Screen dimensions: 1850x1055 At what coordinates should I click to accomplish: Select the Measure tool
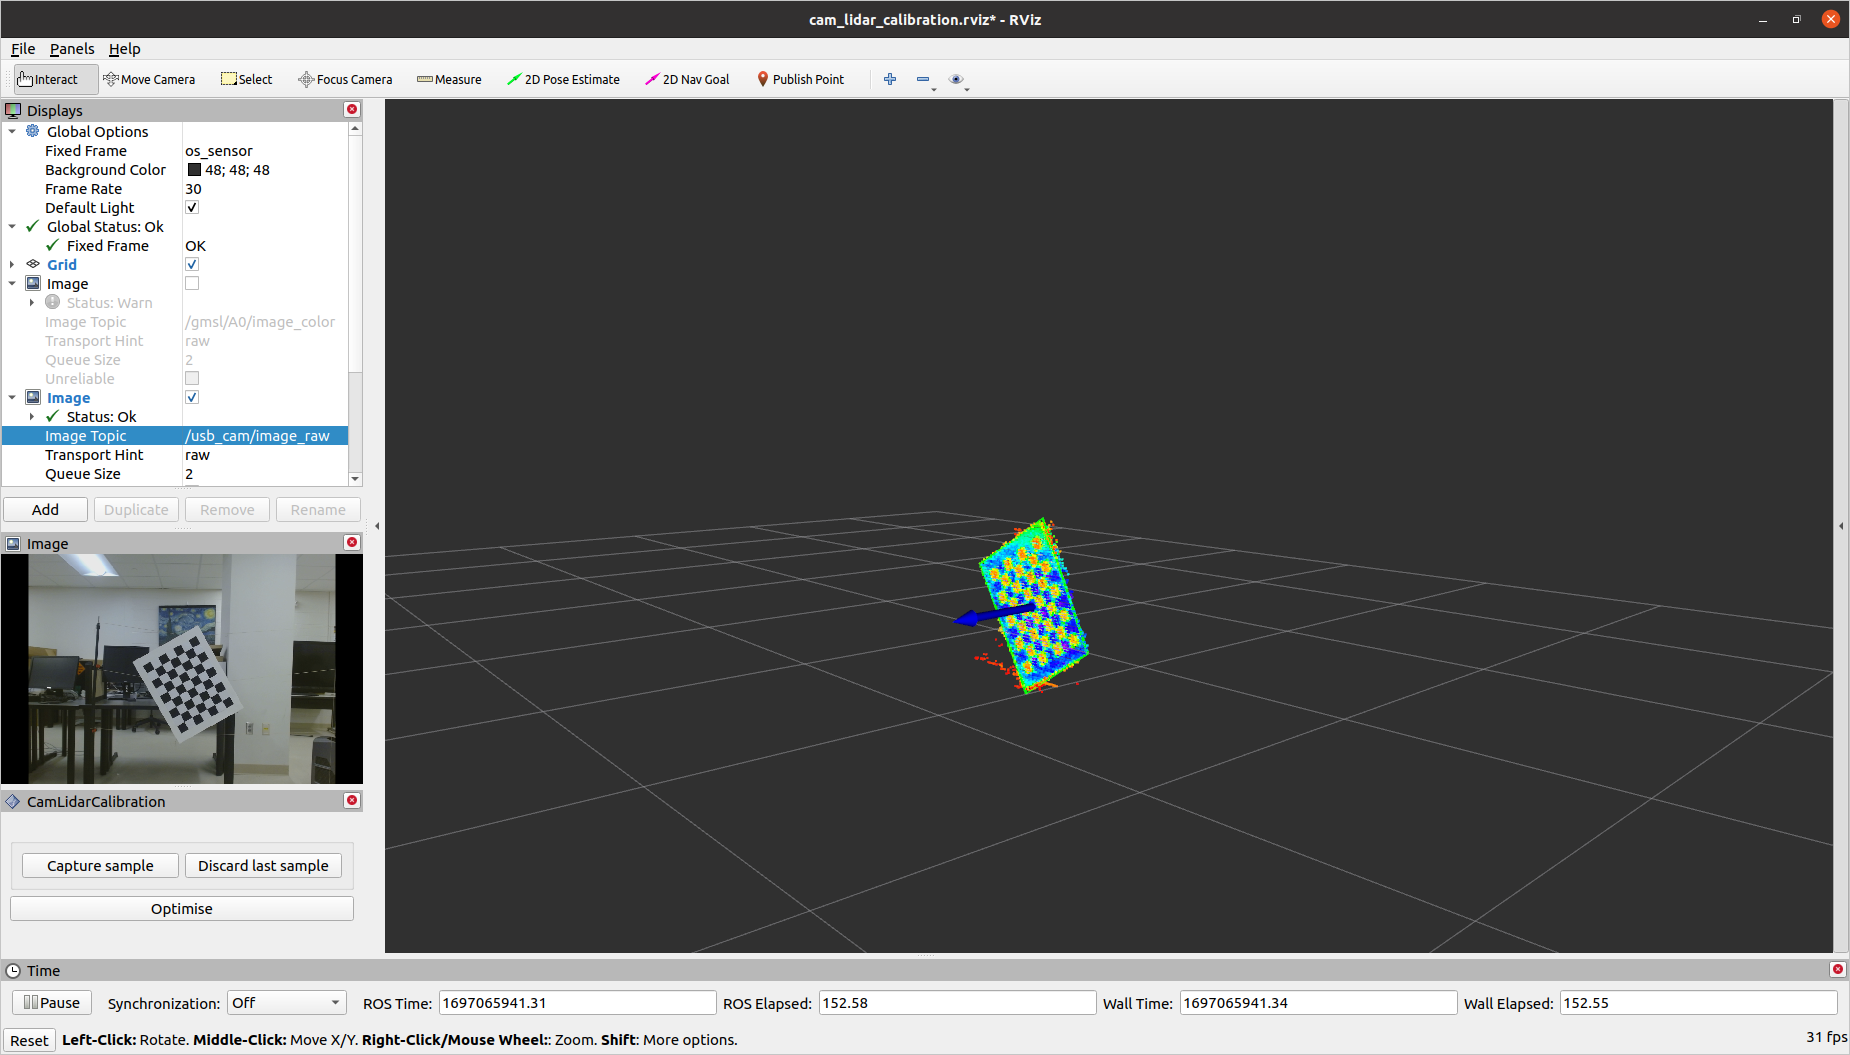[x=449, y=79]
